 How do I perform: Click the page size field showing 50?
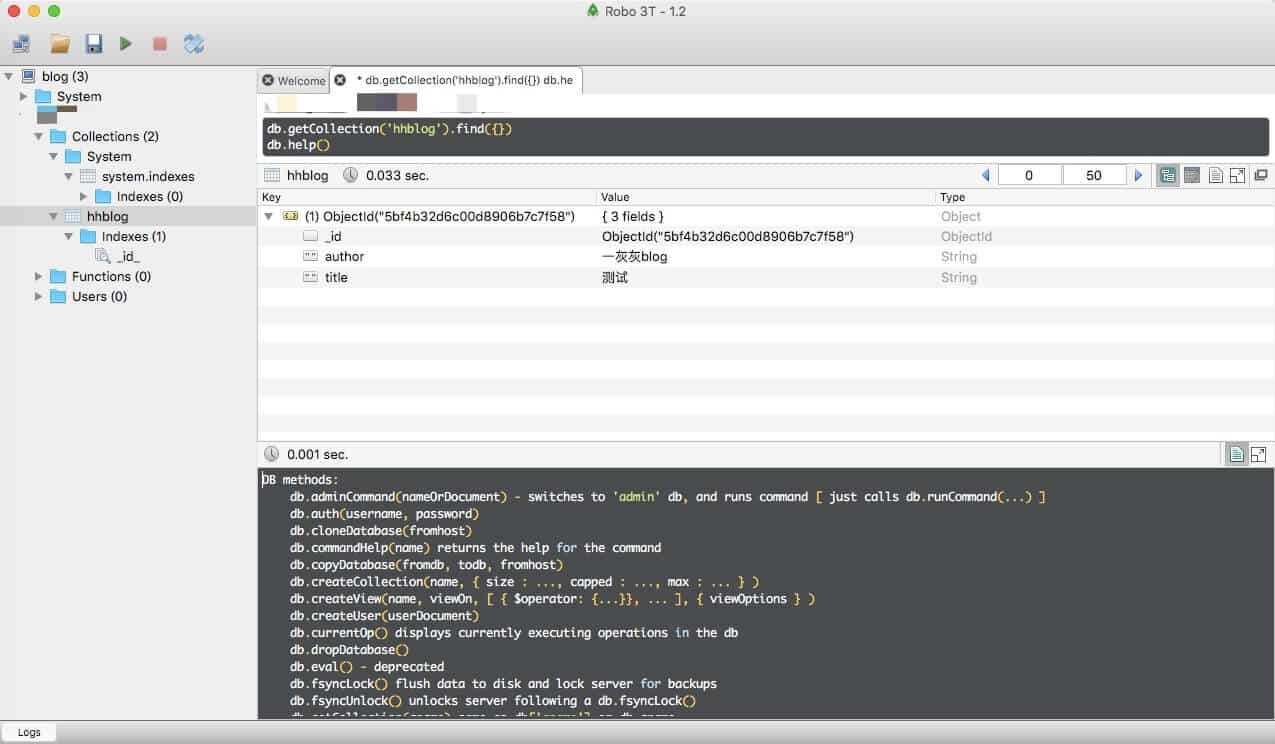pos(1093,175)
